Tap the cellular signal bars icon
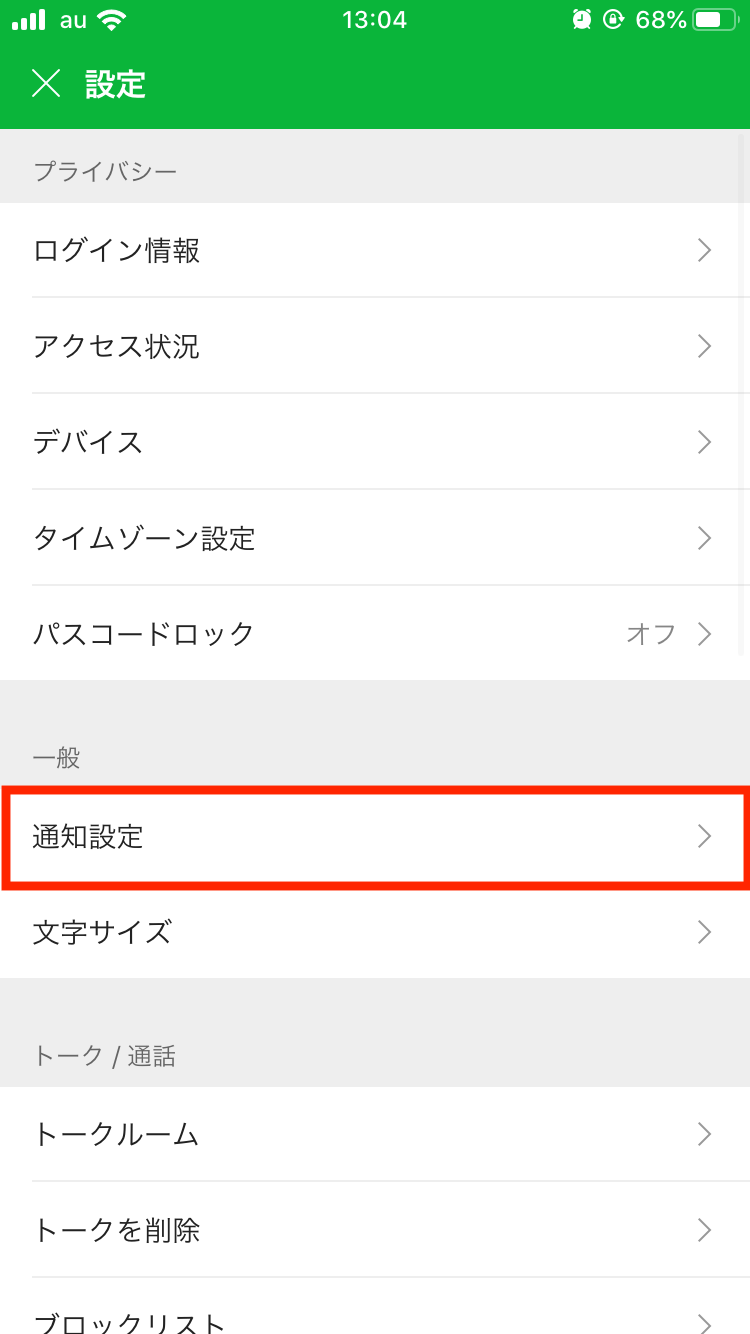The height and width of the screenshot is (1334, 750). (x=30, y=20)
